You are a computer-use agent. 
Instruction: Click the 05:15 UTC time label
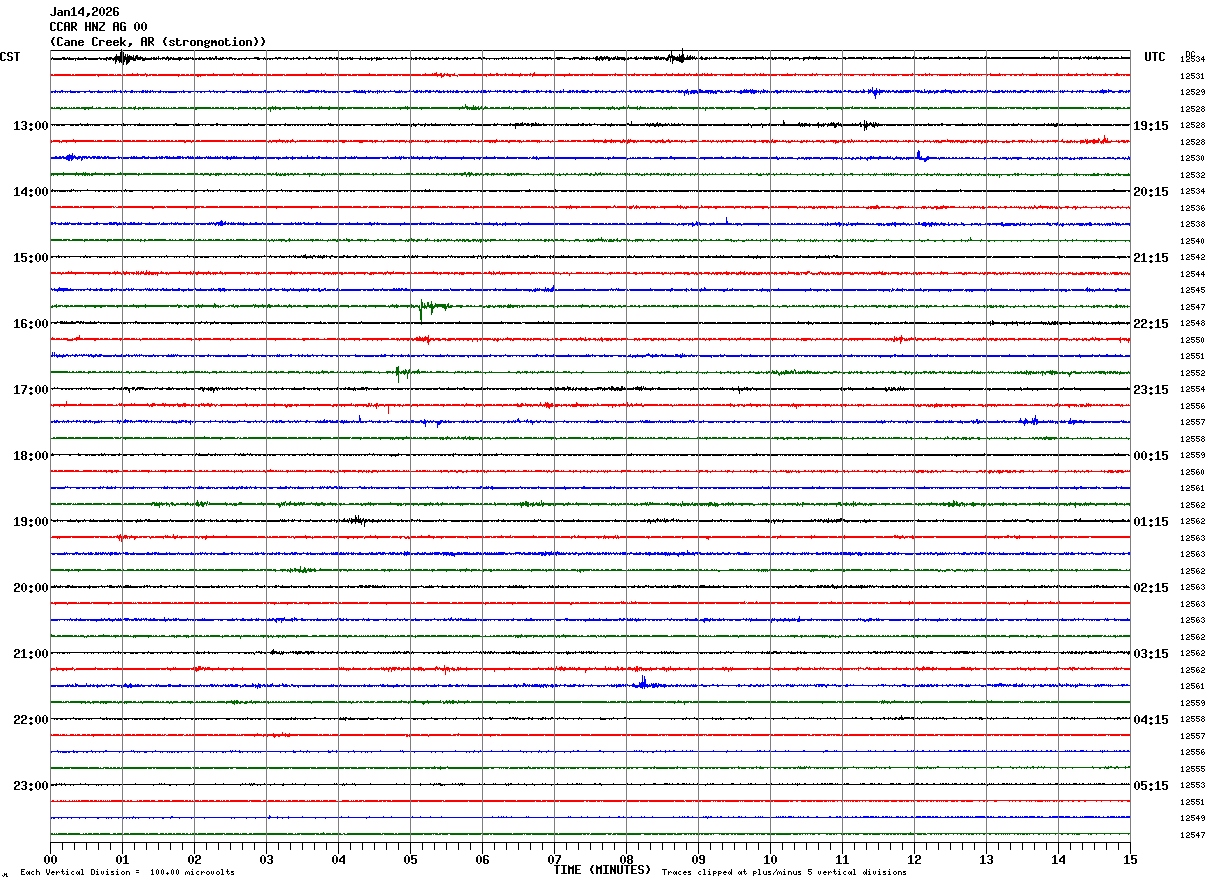tap(1151, 786)
